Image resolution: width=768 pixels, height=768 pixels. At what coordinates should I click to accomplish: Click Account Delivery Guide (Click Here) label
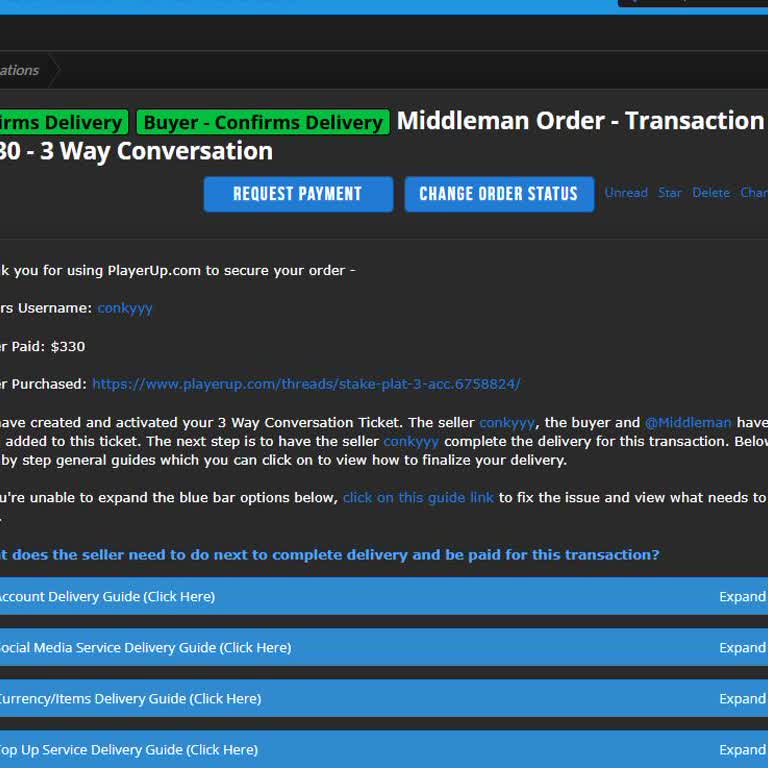tap(107, 597)
